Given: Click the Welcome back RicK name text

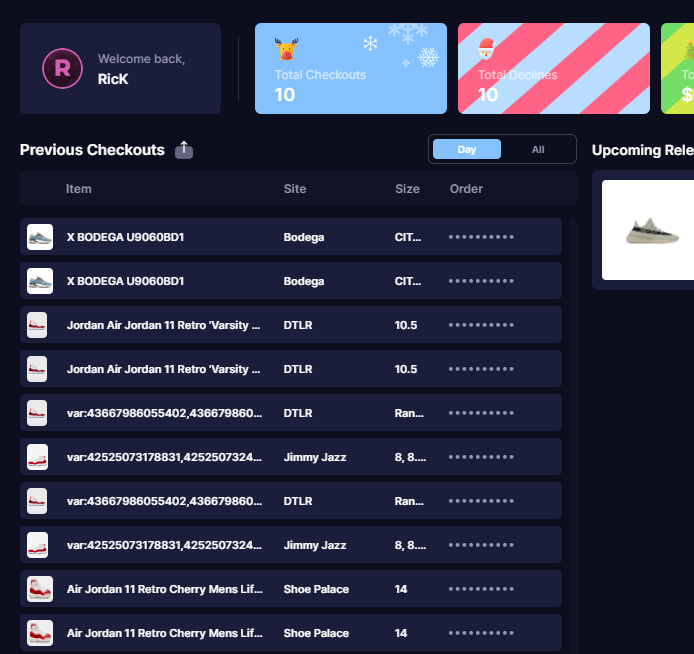Looking at the screenshot, I should [x=113, y=79].
